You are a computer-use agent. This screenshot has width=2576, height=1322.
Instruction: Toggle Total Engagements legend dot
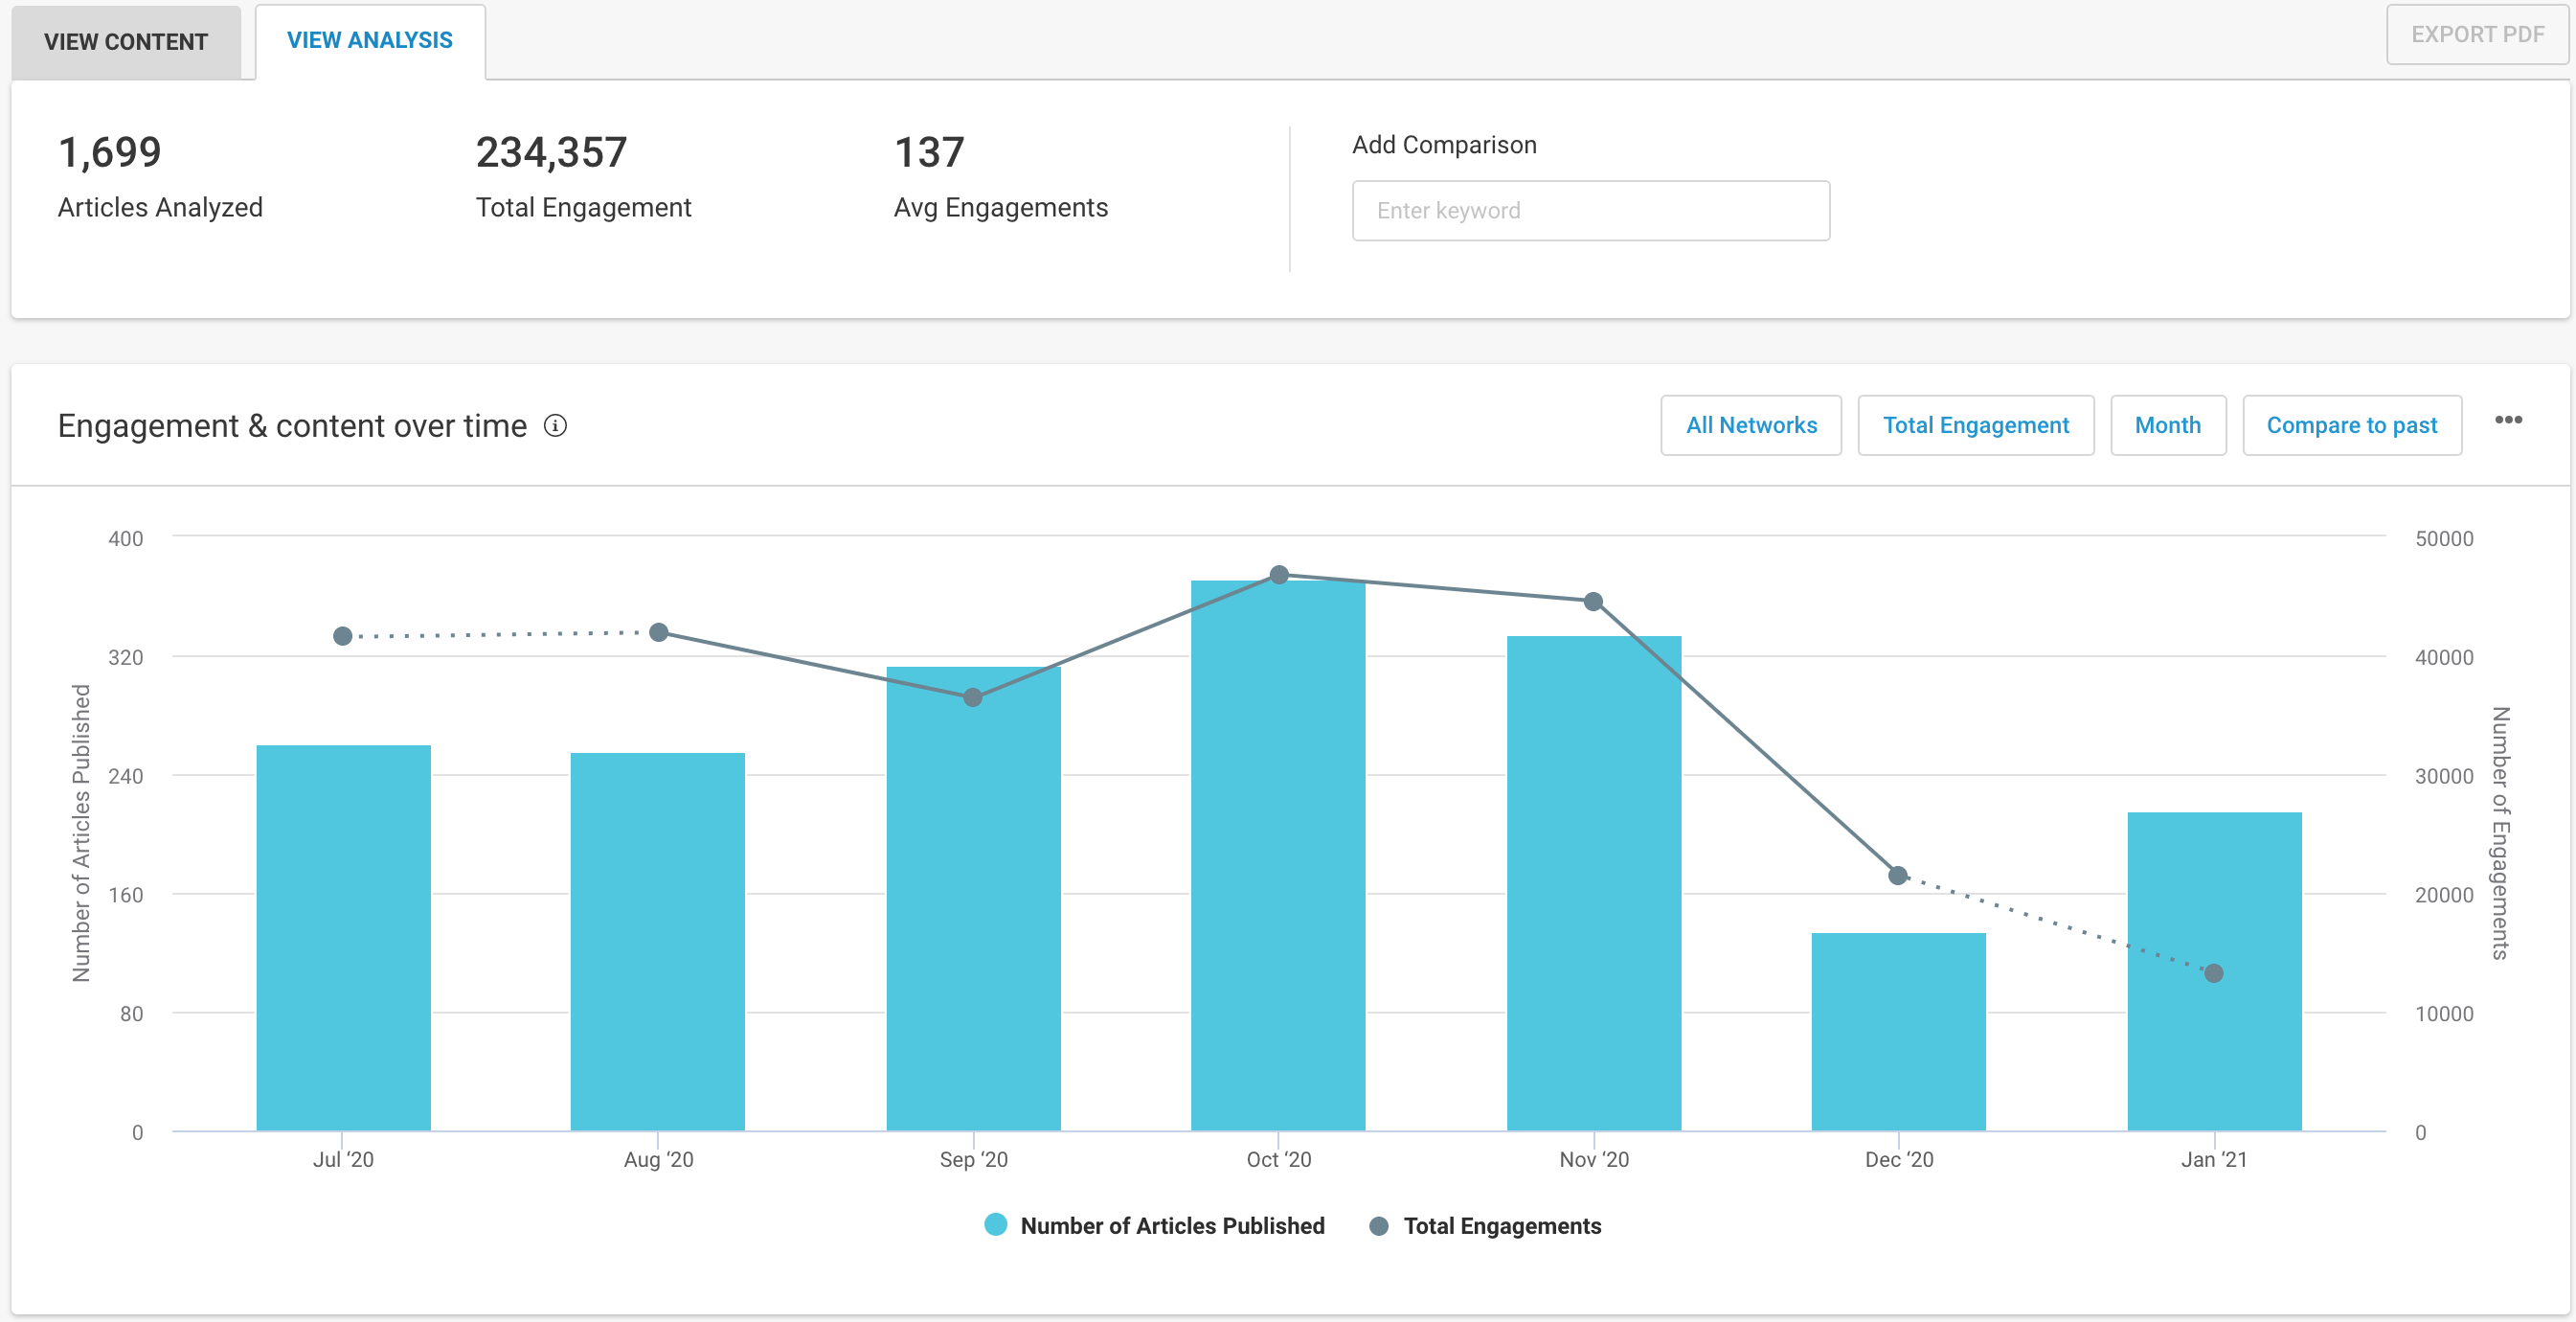point(1378,1226)
